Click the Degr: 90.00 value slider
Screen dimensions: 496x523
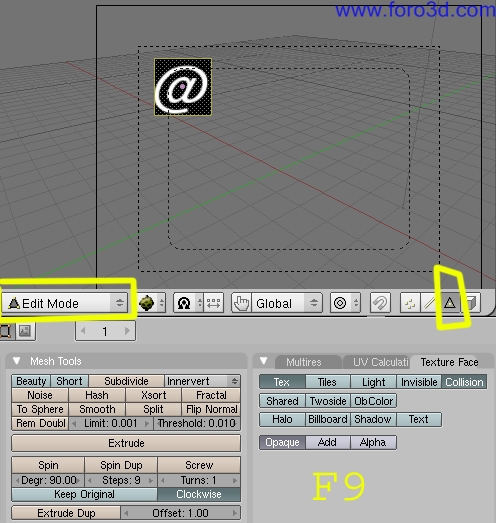pos(48,480)
